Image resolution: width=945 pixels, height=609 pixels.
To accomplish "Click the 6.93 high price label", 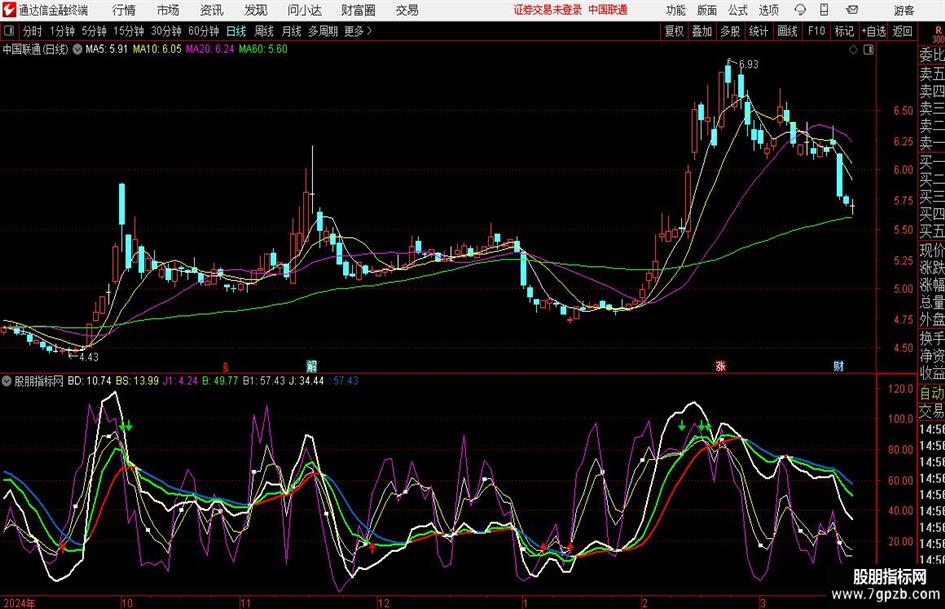I will tap(749, 64).
